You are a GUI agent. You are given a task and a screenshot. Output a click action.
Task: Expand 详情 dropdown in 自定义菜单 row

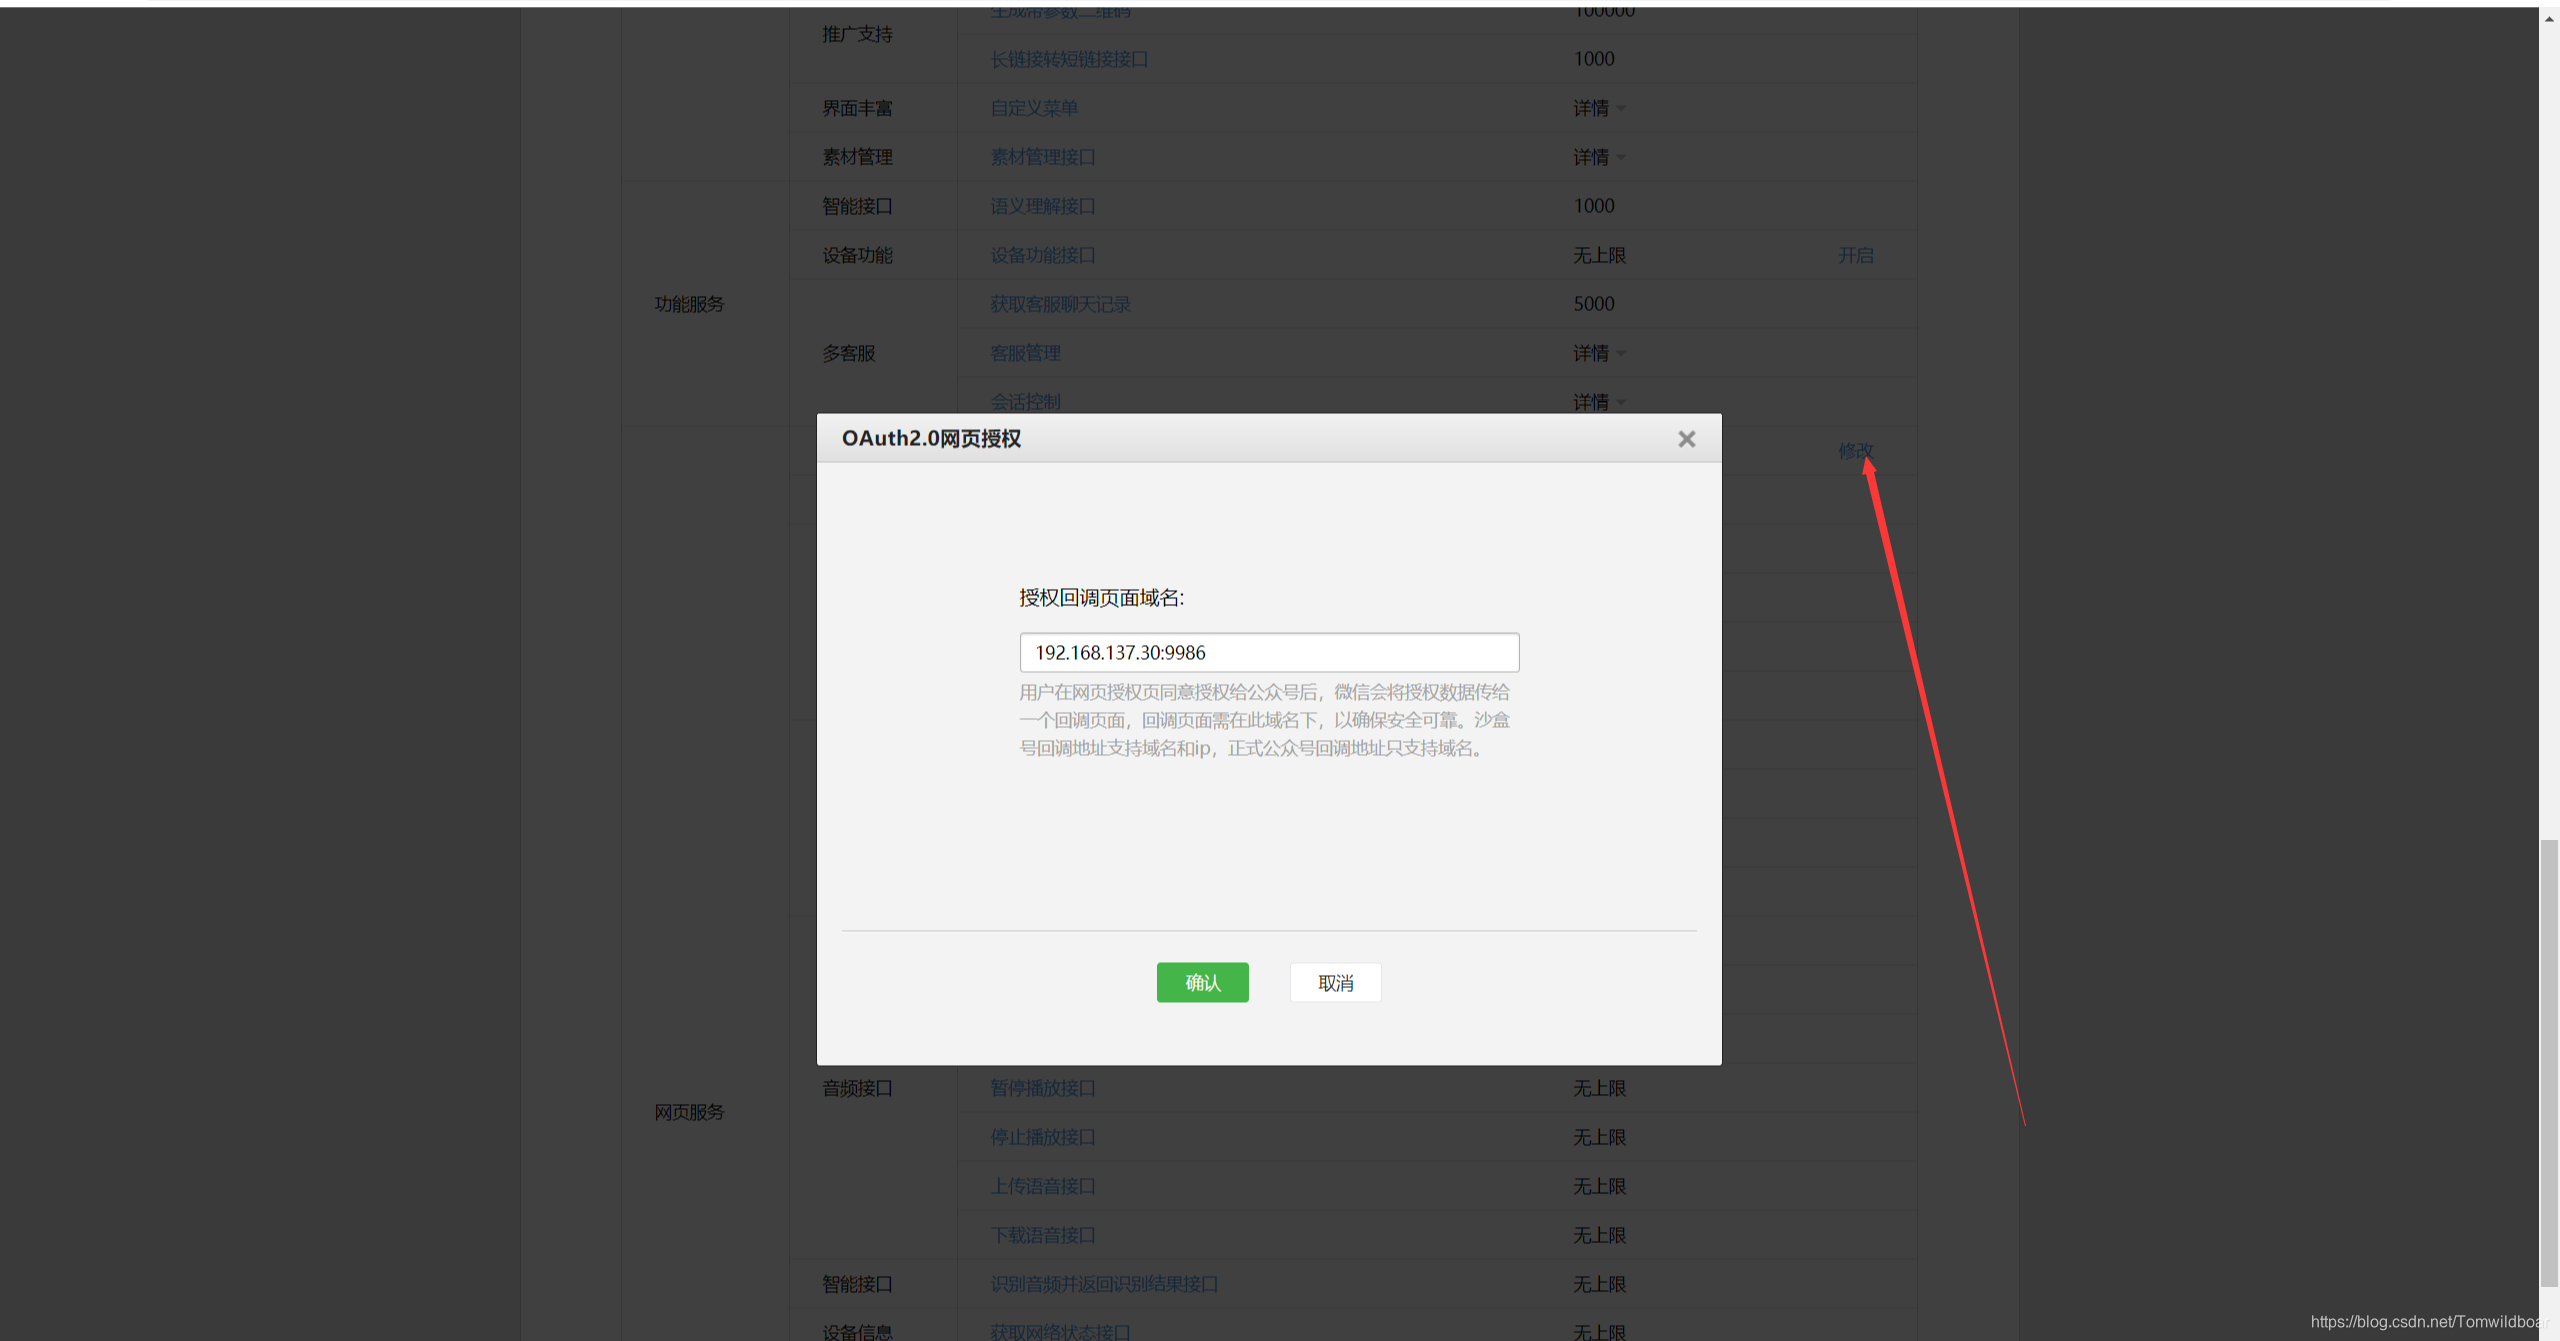click(1599, 108)
